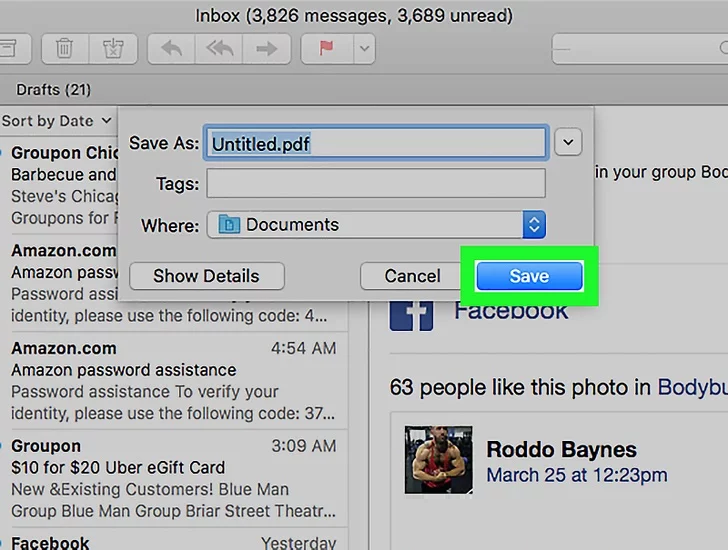This screenshot has width=728, height=550.
Task: Select Groupon $10 for $20 Uber eGift email
Action: coord(174,478)
